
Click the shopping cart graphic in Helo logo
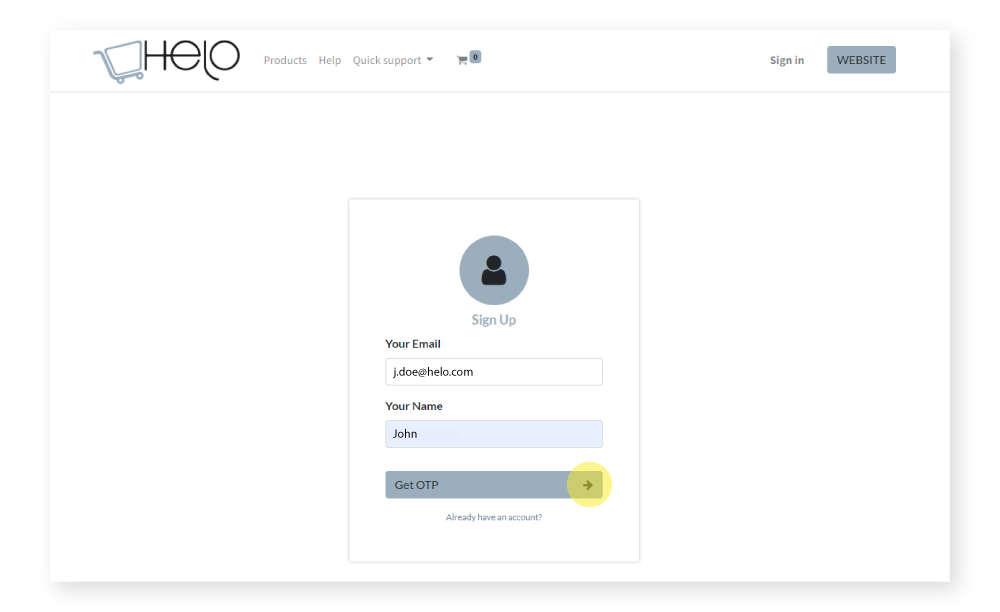tap(118, 62)
